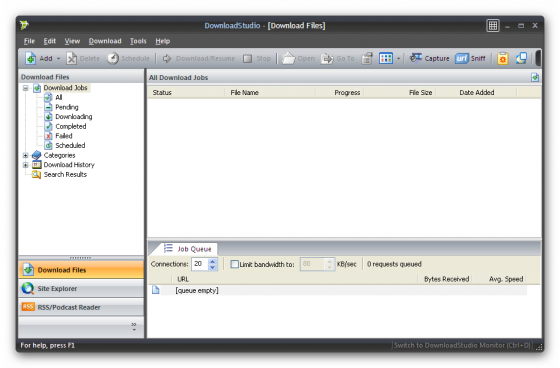The image size is (560, 368).
Task: Collapse the Download Jobs tree node
Action: pos(25,88)
